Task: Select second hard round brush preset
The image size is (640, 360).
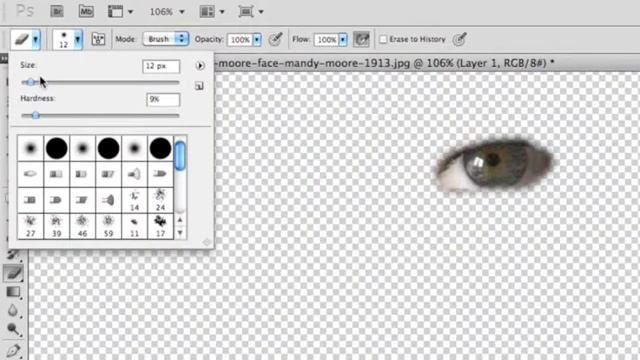Action: pyautogui.click(x=109, y=148)
